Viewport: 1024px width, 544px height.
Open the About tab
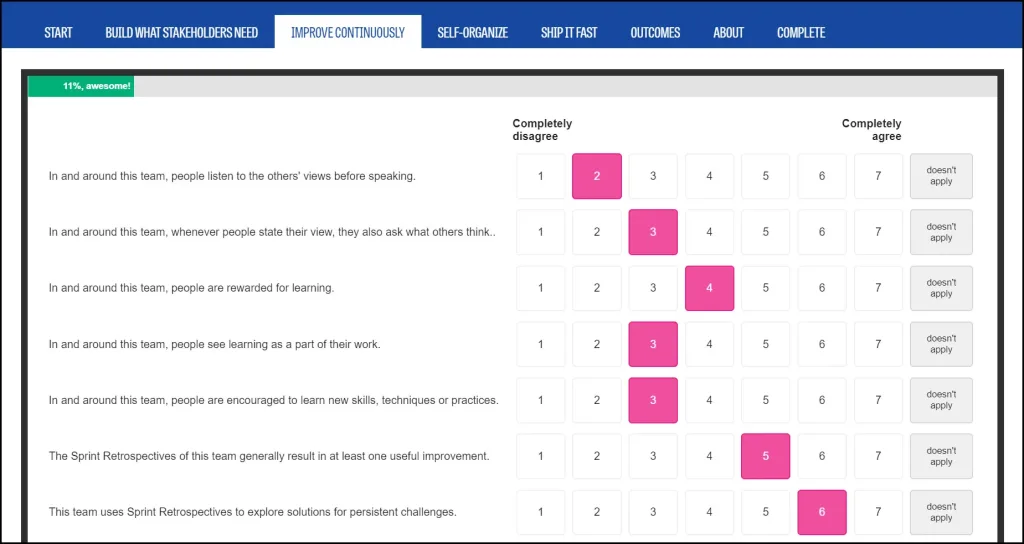(728, 33)
